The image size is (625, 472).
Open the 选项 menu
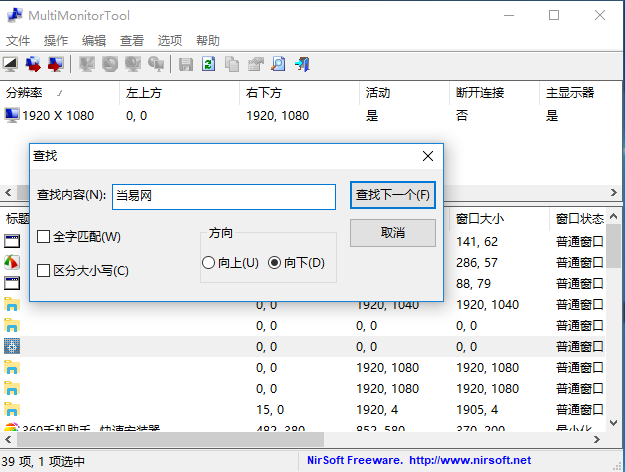[x=170, y=41]
